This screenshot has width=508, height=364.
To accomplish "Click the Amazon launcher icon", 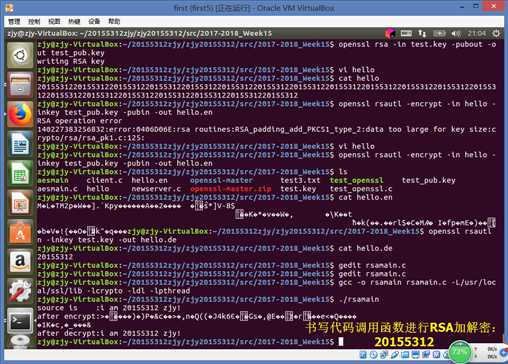I will [20, 261].
